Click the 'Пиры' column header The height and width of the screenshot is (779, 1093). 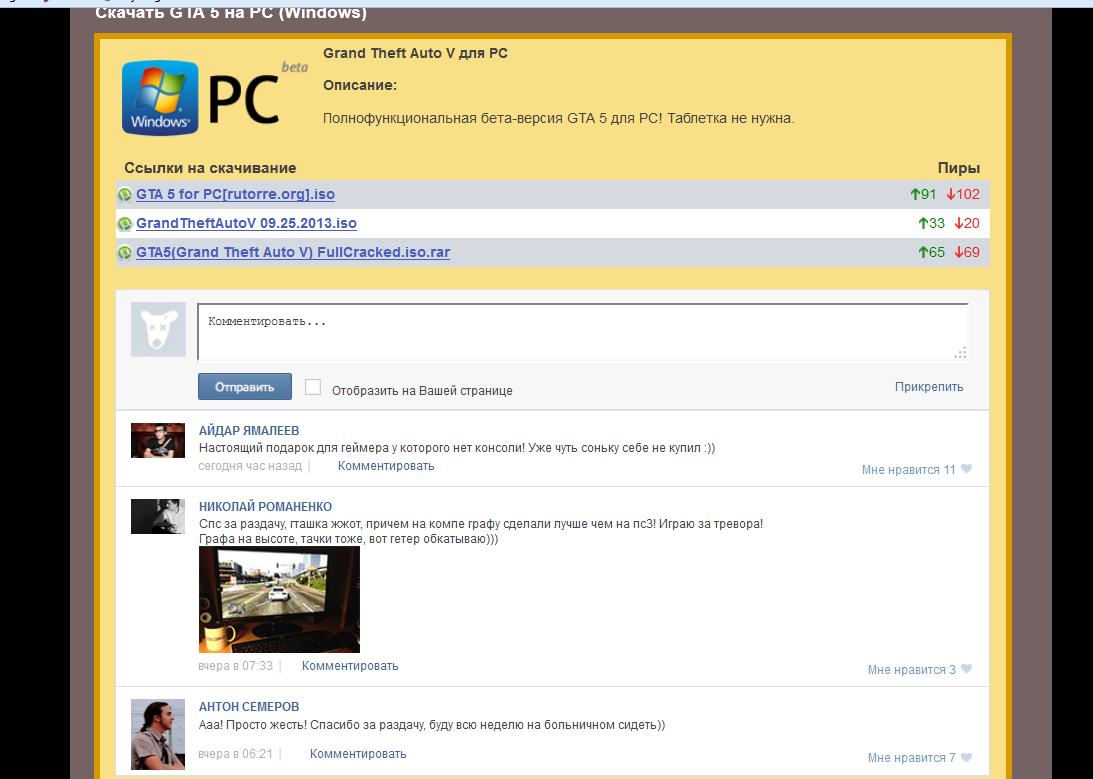click(x=959, y=168)
